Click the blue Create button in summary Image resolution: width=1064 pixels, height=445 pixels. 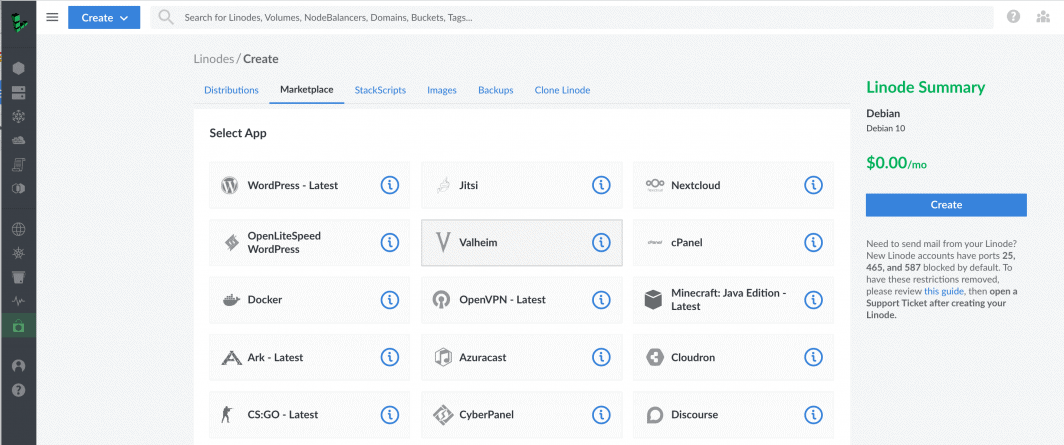pos(946,205)
